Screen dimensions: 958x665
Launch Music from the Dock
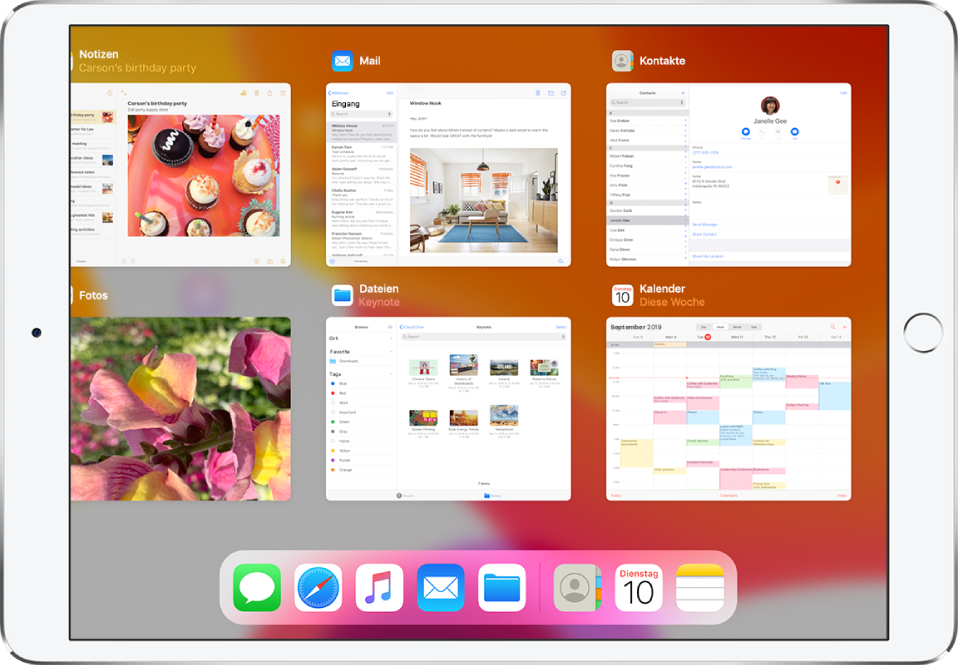(379, 586)
